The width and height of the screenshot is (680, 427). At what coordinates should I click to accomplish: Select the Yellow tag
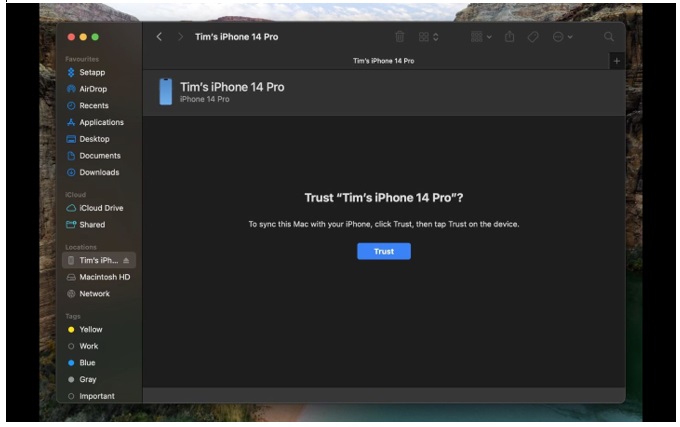click(x=90, y=329)
